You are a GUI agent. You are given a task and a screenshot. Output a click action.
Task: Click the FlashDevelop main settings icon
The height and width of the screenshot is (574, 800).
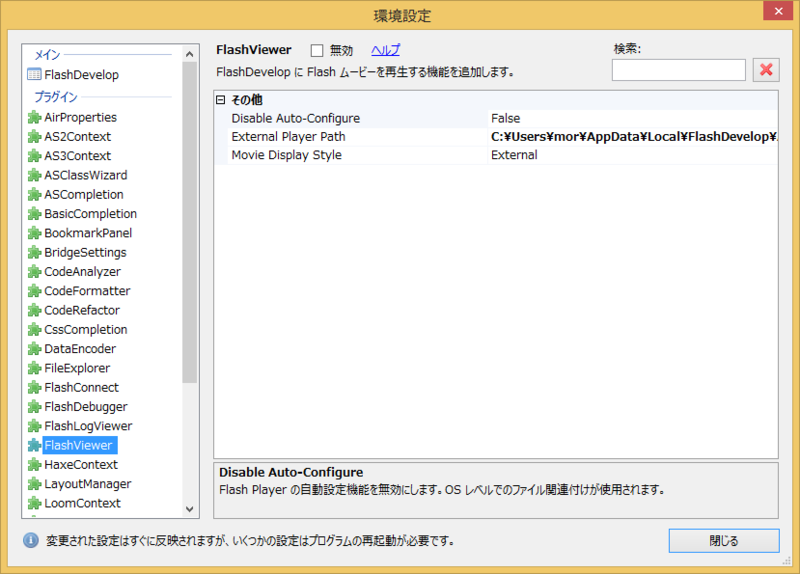[34, 74]
